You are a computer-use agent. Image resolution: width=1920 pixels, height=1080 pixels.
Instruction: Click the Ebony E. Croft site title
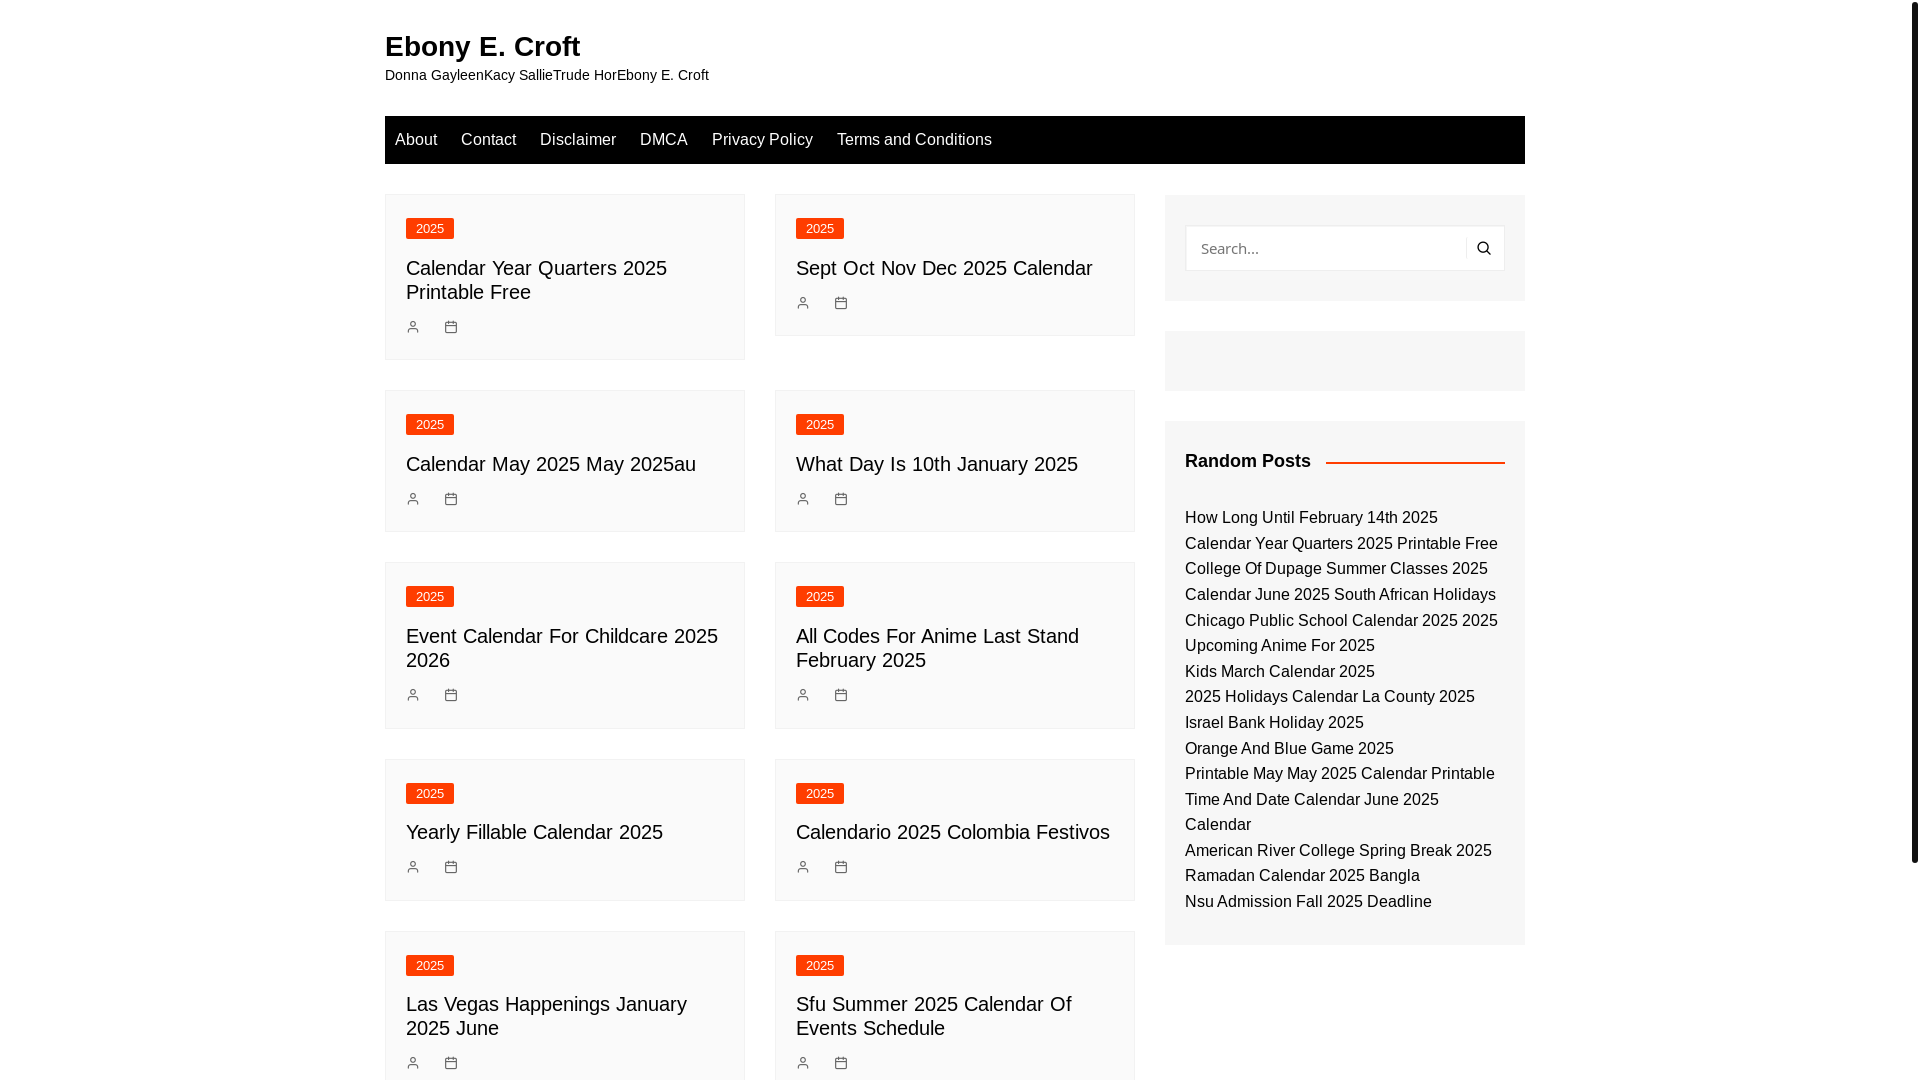pyautogui.click(x=482, y=46)
